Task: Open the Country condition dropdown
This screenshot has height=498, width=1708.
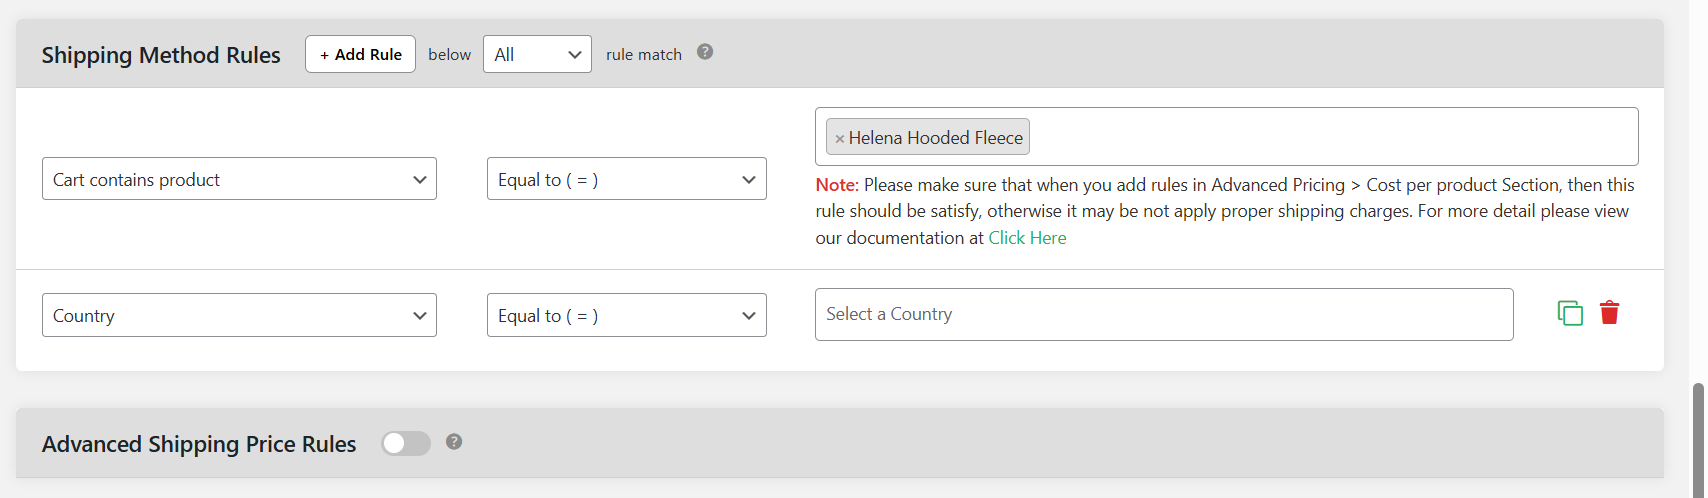Action: tap(239, 315)
